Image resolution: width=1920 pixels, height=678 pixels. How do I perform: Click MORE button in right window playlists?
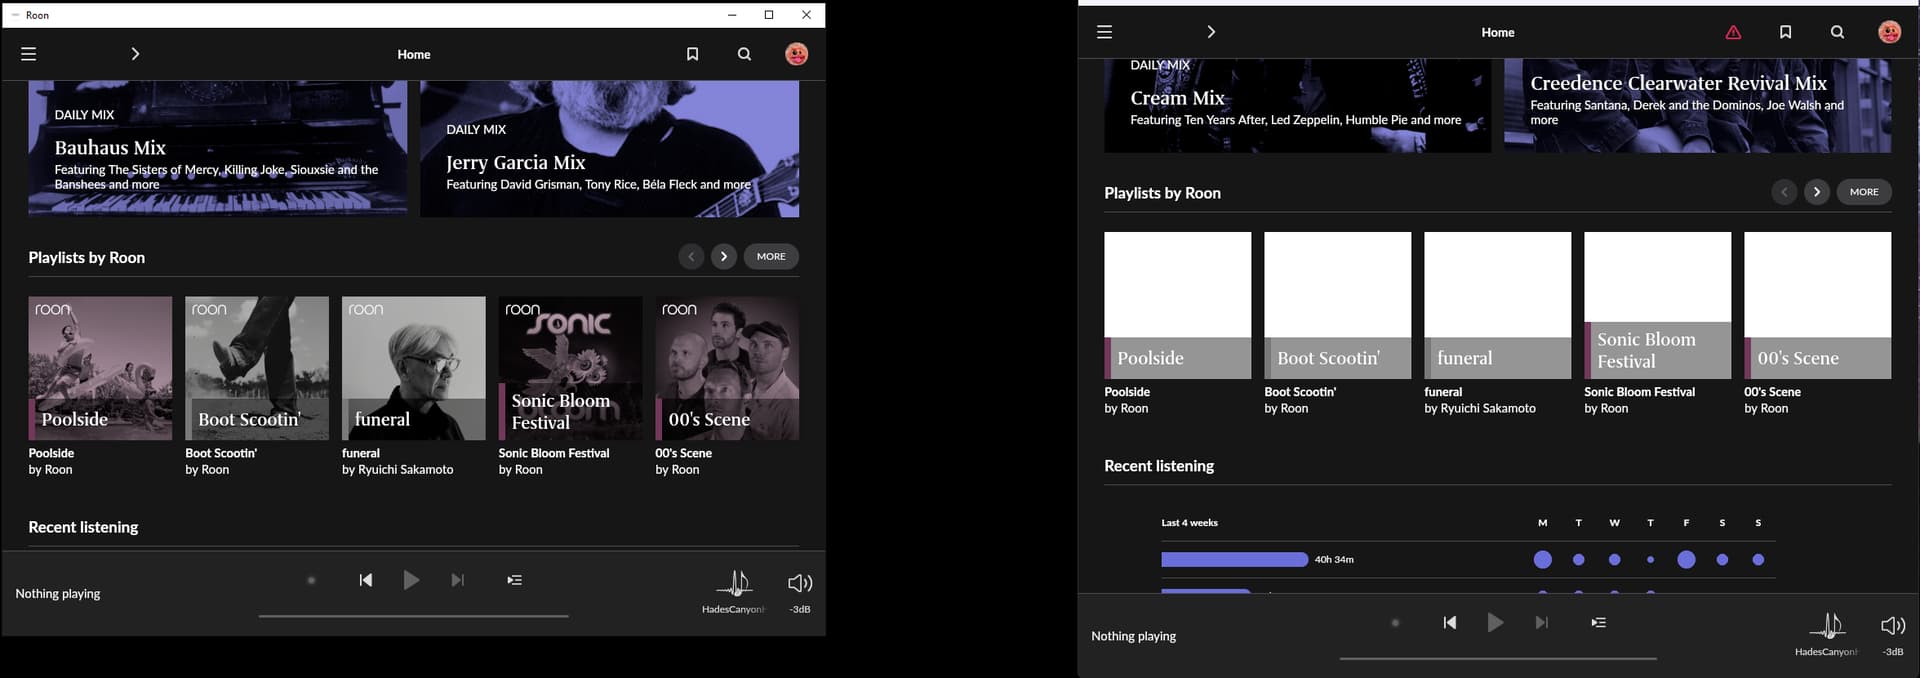[x=1864, y=192]
